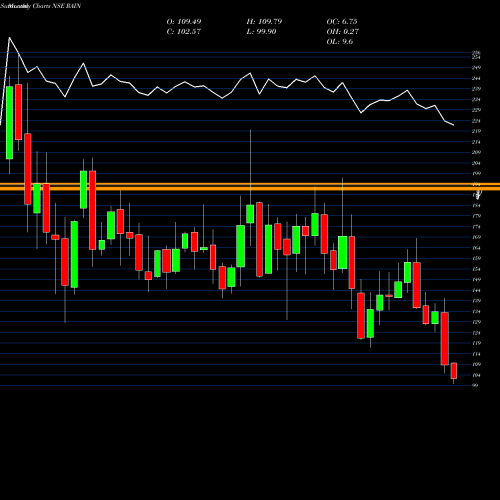Viewport: 500px width, 500px height.
Task: Click the 99 price axis label
Action: tap(475, 385)
